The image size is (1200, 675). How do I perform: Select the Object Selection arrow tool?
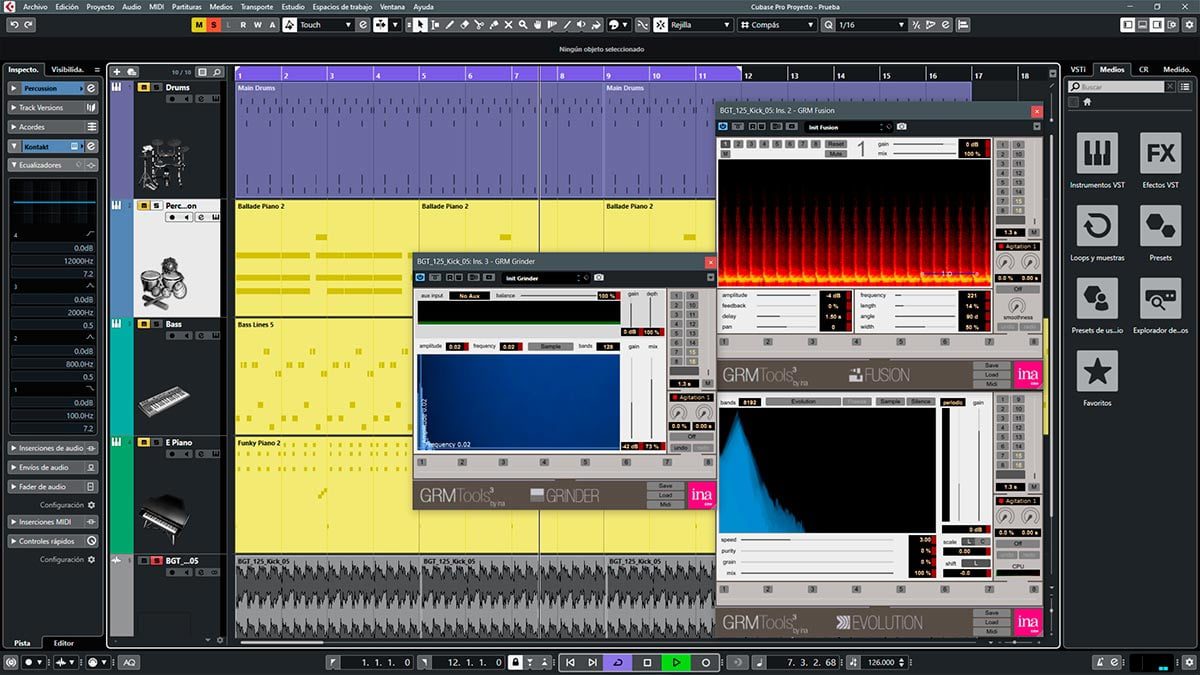click(421, 24)
